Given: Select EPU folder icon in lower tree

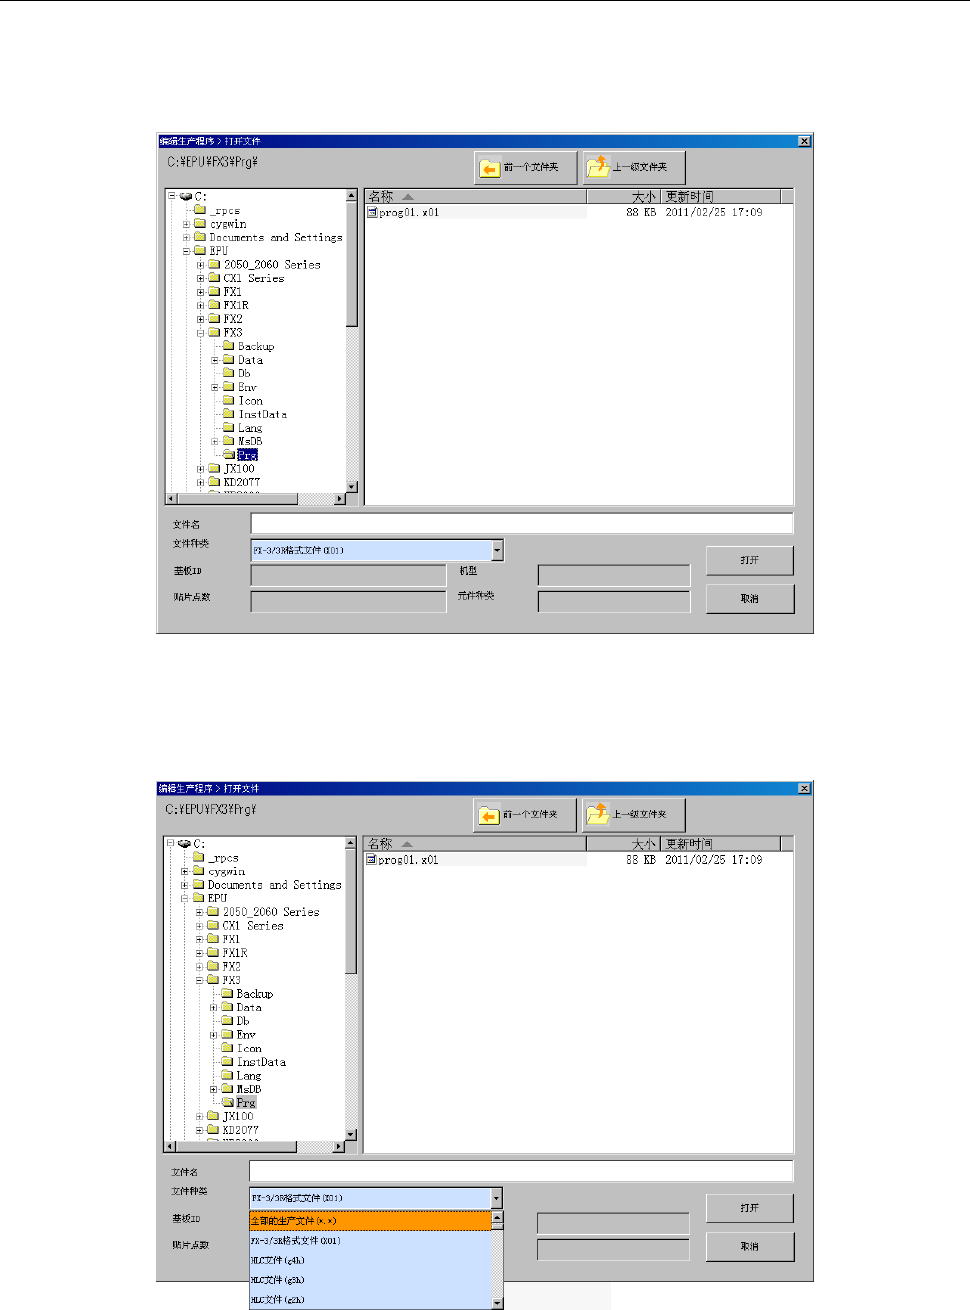Looking at the screenshot, I should 199,899.
